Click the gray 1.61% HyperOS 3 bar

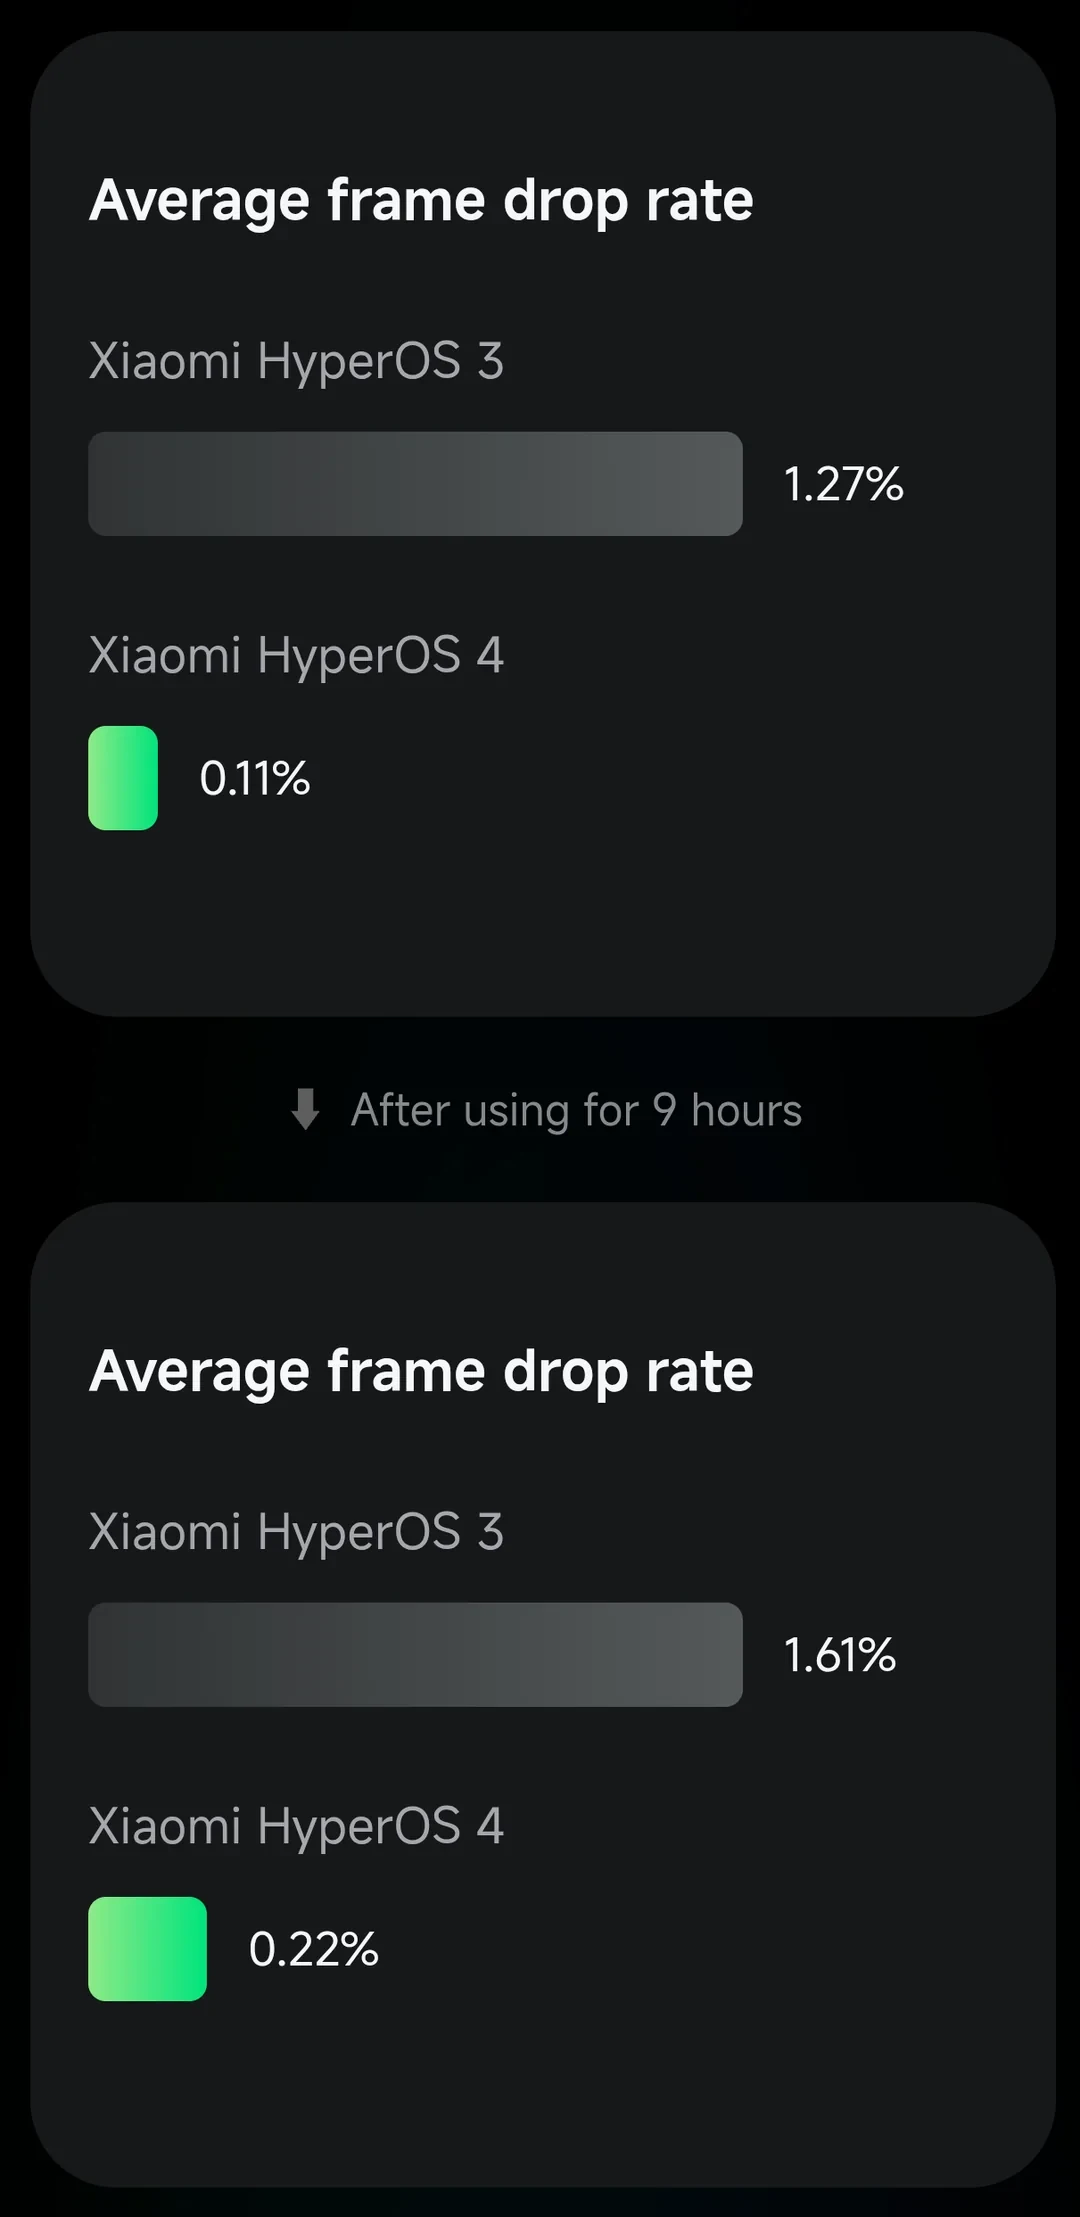click(x=415, y=1654)
